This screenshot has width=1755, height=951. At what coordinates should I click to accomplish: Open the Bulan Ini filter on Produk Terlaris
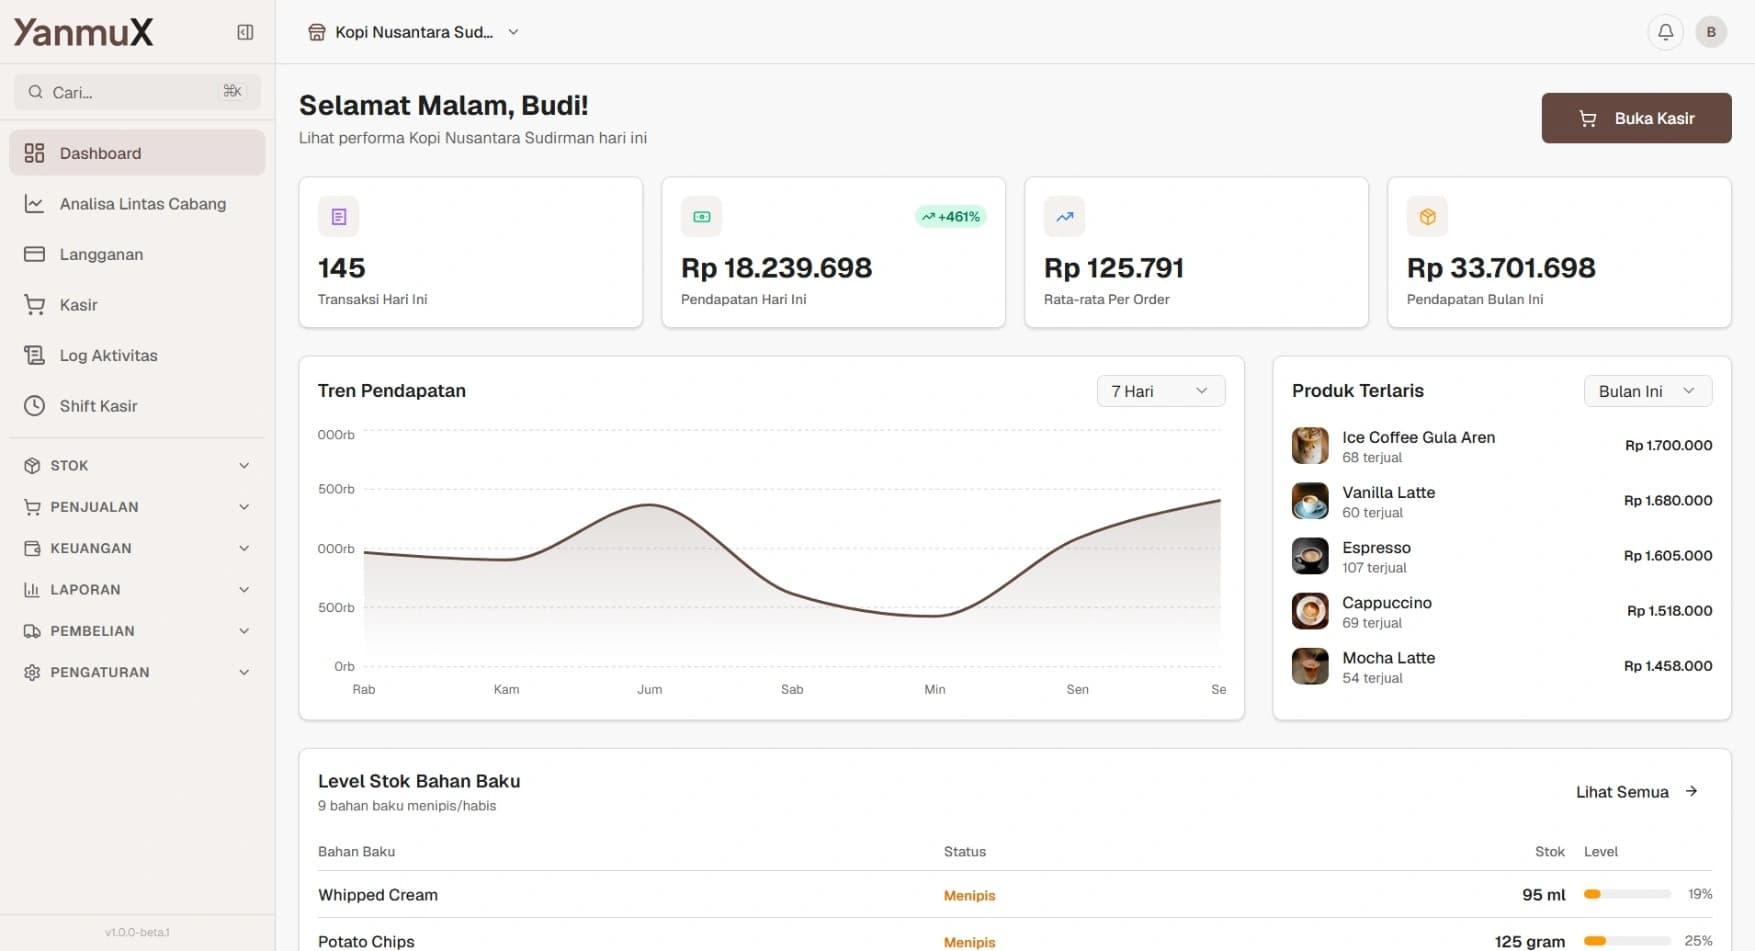1646,390
